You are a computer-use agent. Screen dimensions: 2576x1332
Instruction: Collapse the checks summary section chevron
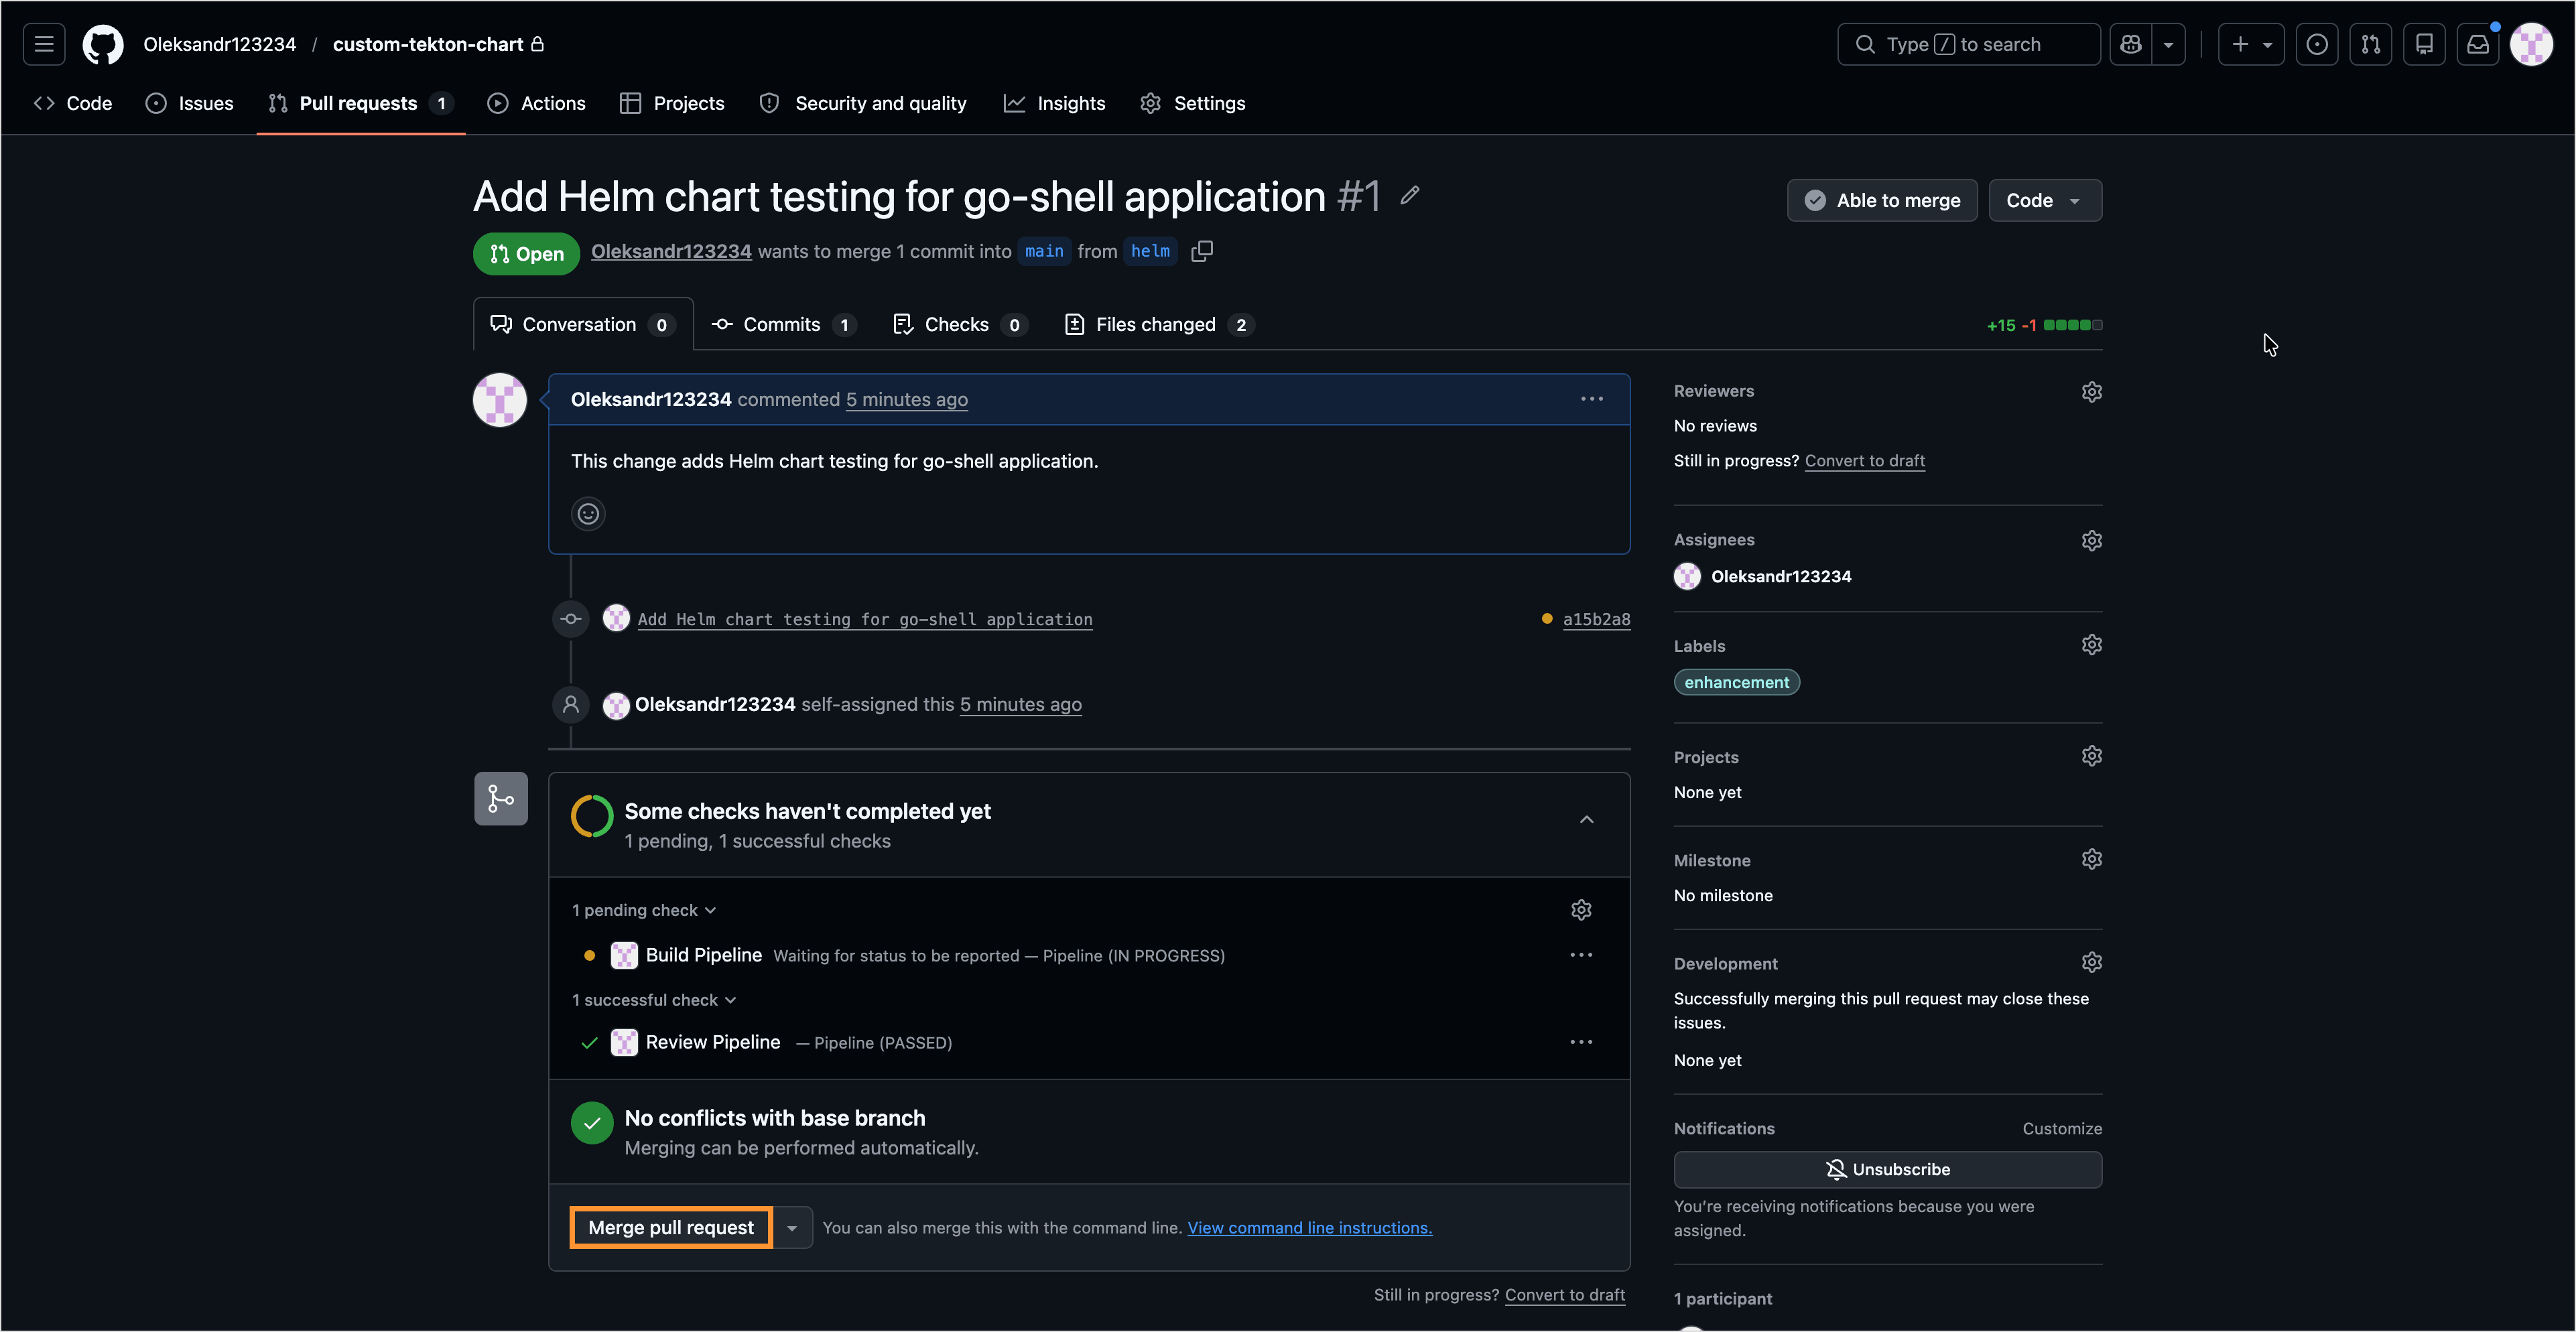pos(1587,820)
